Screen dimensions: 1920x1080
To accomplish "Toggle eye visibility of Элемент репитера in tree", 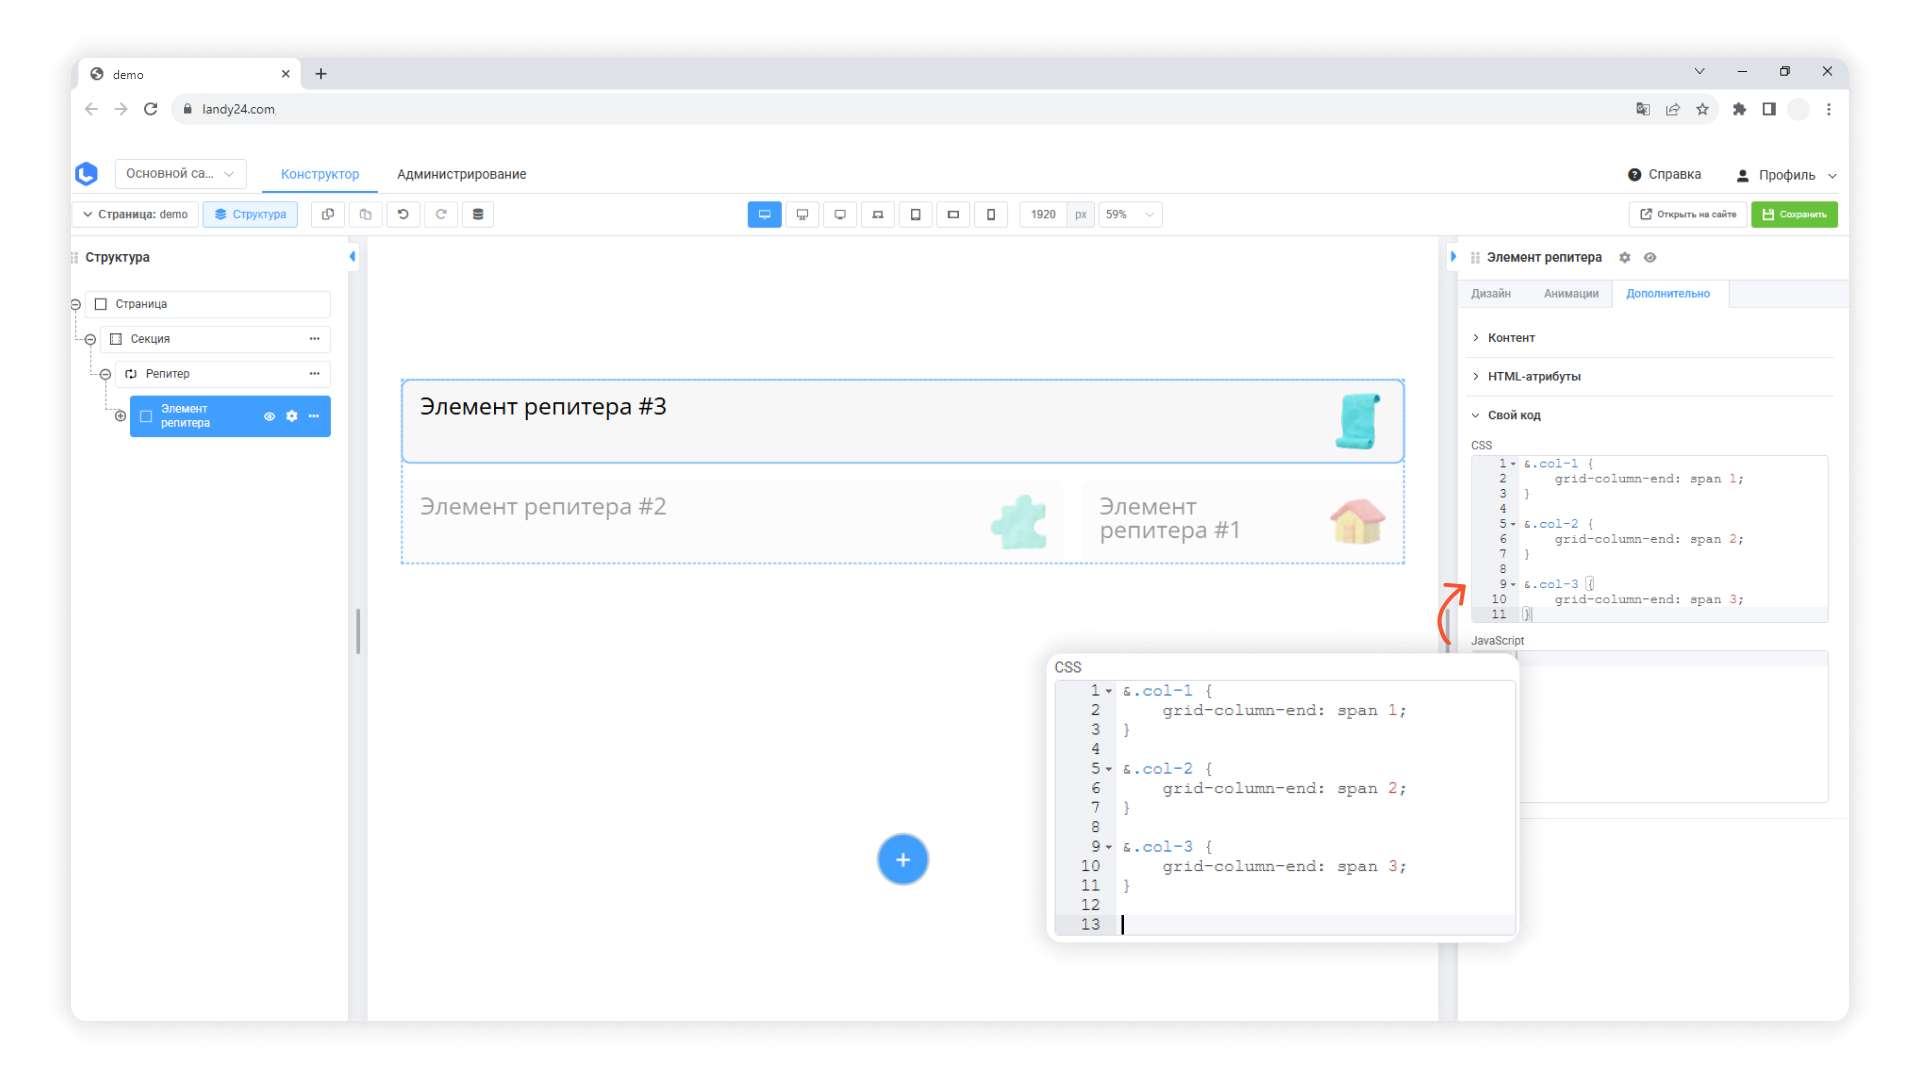I will [269, 416].
